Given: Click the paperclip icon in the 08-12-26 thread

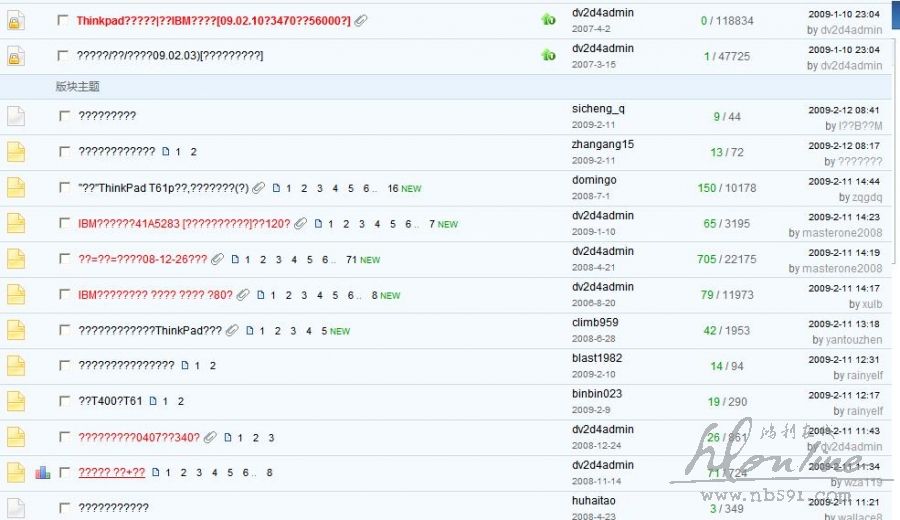Looking at the screenshot, I should 217,259.
